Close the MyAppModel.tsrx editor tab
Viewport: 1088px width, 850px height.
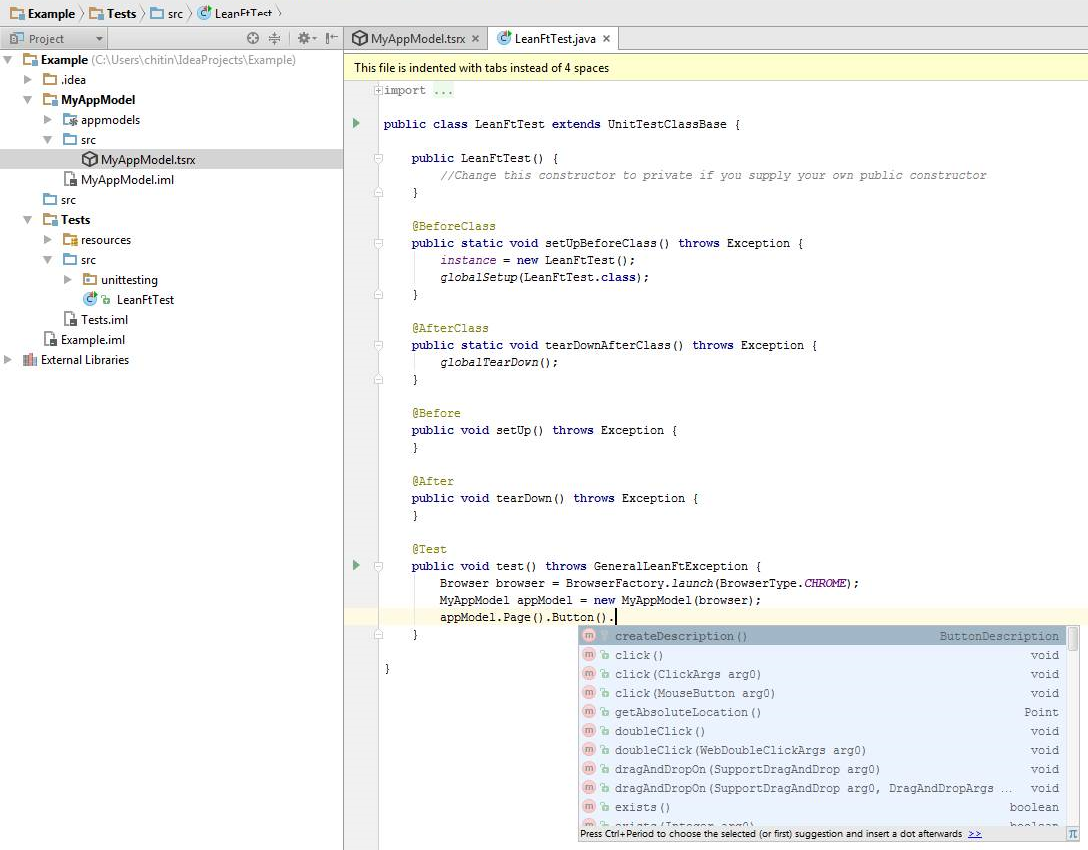[x=476, y=39]
